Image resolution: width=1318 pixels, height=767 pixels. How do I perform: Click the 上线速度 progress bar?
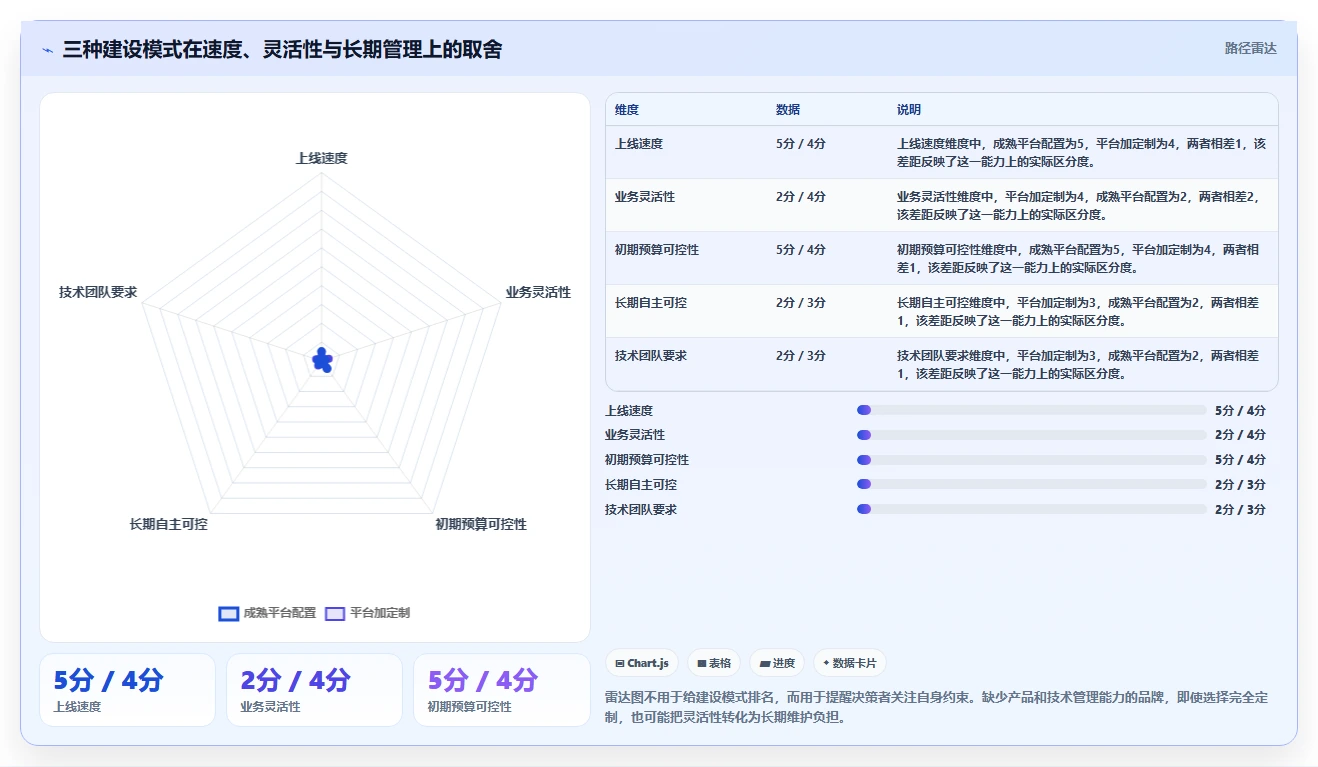[1031, 410]
